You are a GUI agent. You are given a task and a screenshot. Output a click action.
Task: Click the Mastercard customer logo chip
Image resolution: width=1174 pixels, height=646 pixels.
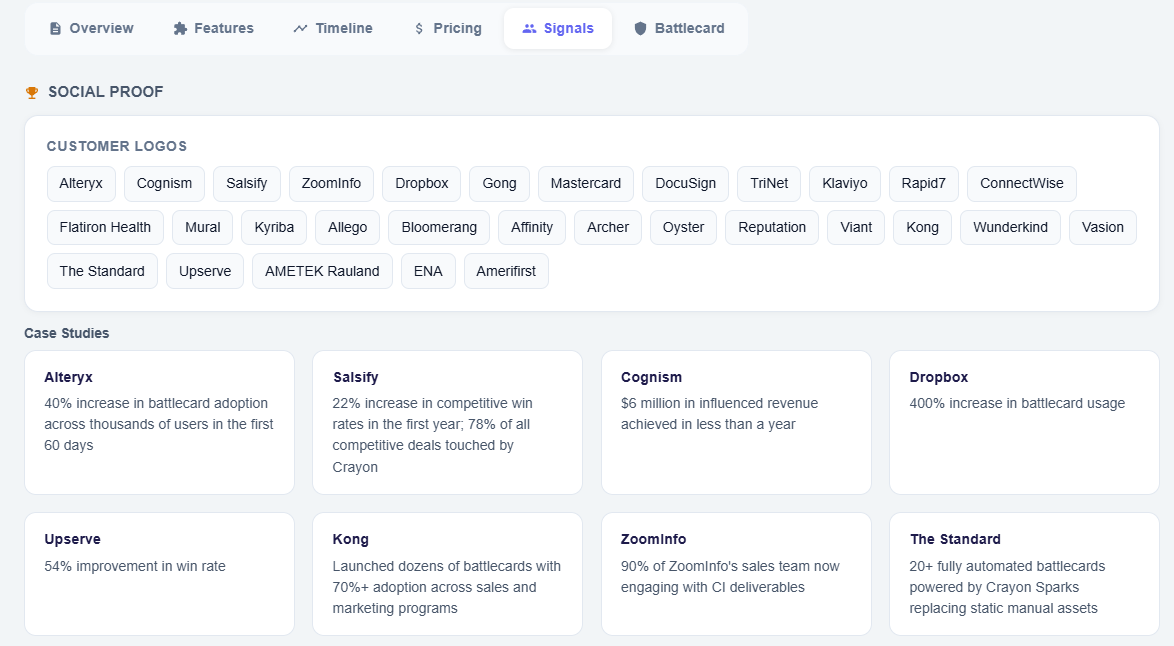pyautogui.click(x=586, y=183)
